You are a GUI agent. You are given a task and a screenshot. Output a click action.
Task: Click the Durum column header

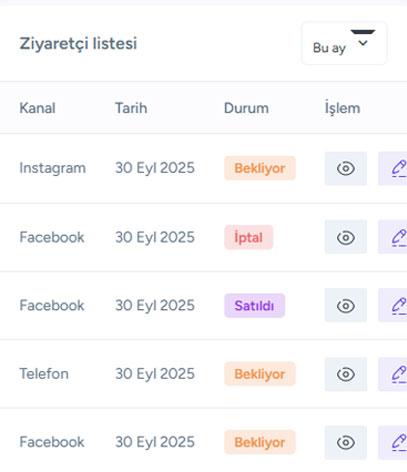click(x=246, y=108)
